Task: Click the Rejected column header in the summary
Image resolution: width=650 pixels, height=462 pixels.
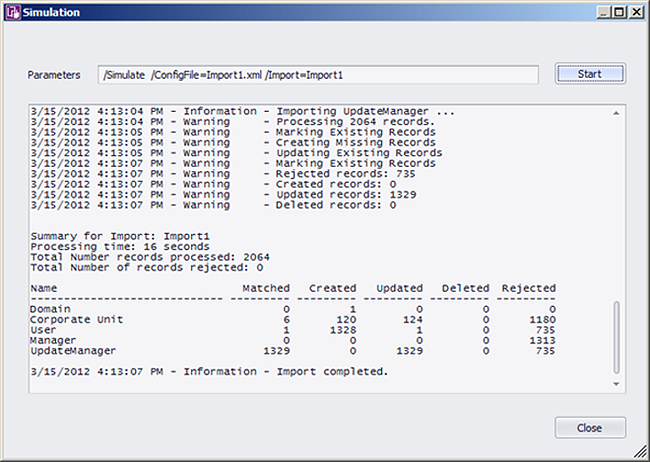Action: (528, 288)
